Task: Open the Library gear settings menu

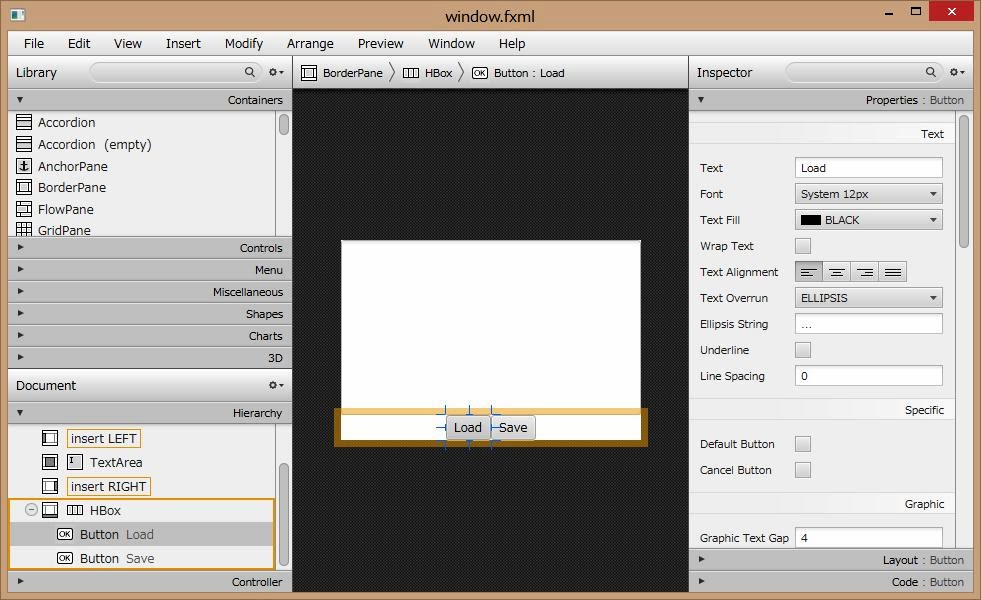Action: 275,72
